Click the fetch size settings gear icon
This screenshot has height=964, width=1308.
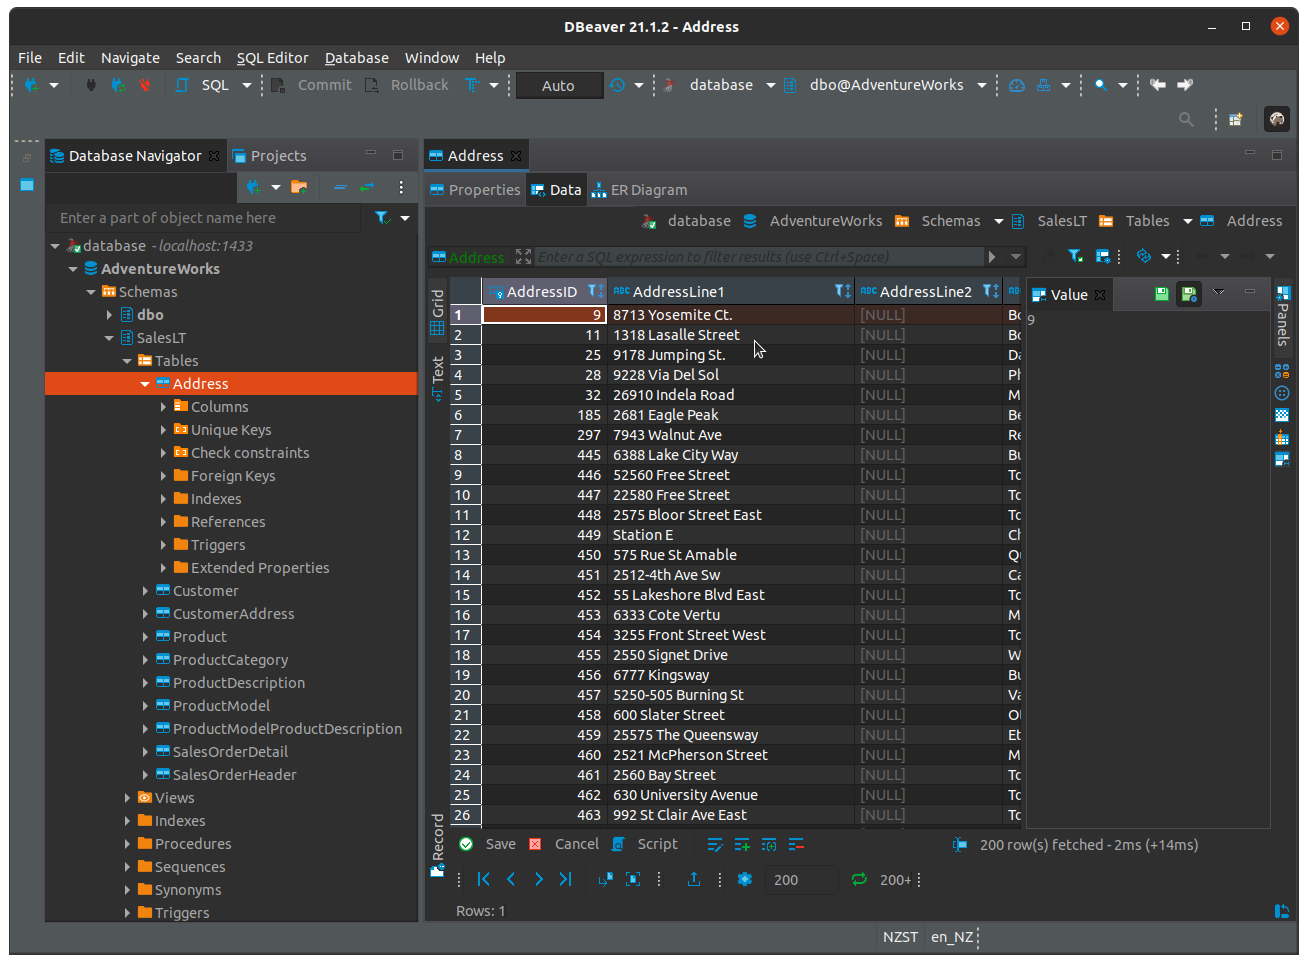[744, 879]
